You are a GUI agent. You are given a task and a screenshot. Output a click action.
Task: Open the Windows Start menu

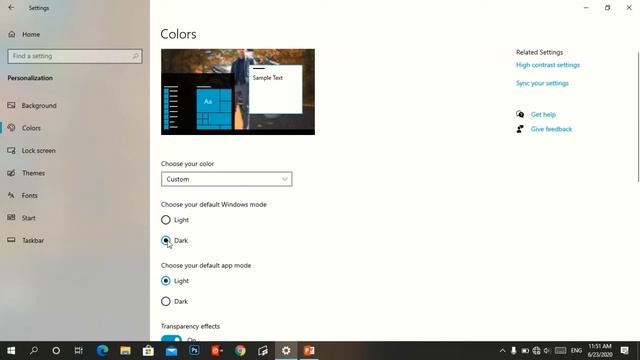(11, 351)
